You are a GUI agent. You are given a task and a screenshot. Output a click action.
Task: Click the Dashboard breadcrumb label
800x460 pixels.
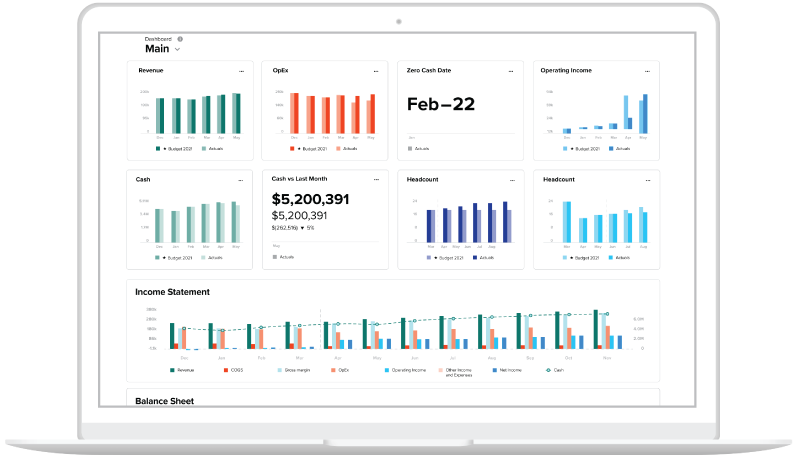coord(158,39)
